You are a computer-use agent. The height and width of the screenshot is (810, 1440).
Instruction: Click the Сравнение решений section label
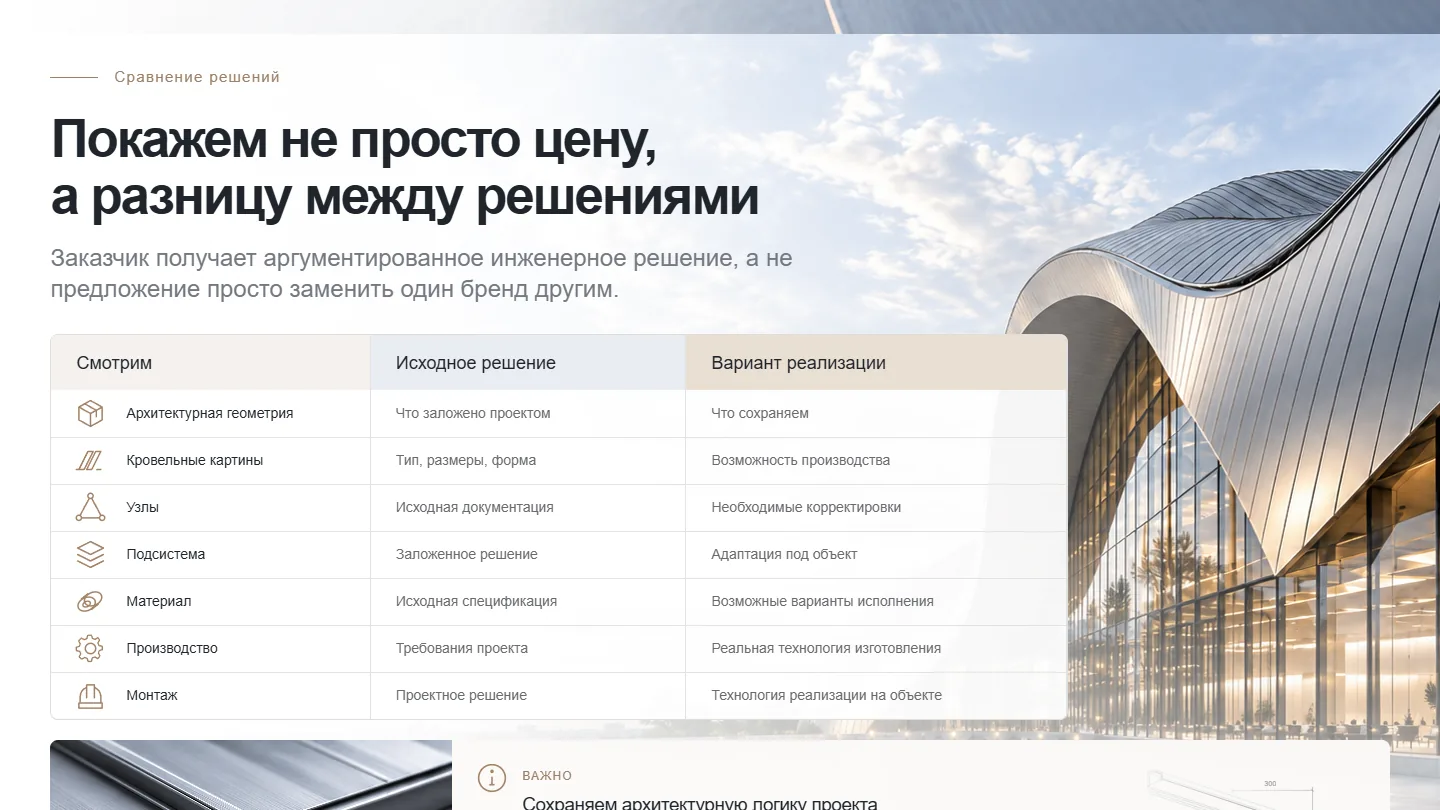(197, 77)
